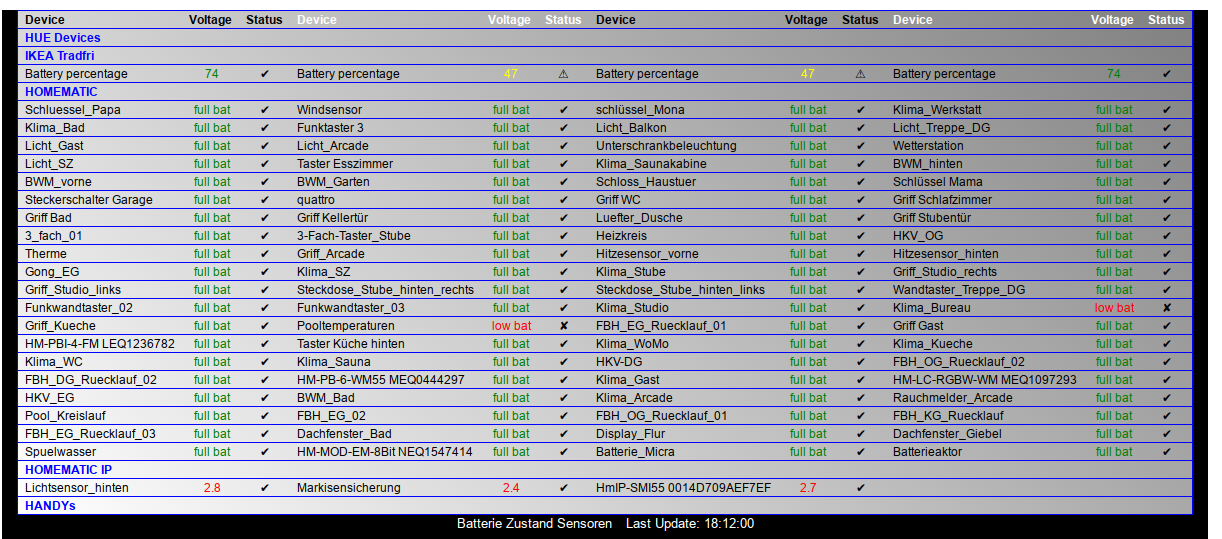Click the 2.4 voltage of Markisensicherung

pos(511,488)
